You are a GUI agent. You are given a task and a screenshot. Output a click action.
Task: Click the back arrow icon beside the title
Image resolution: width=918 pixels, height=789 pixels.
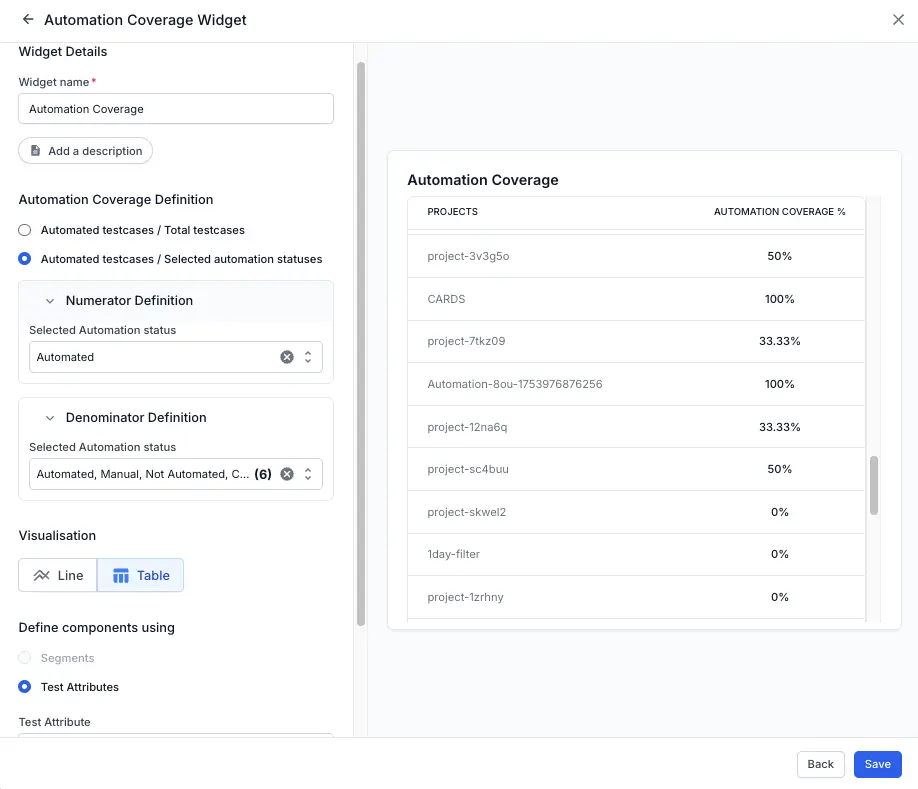click(x=28, y=20)
